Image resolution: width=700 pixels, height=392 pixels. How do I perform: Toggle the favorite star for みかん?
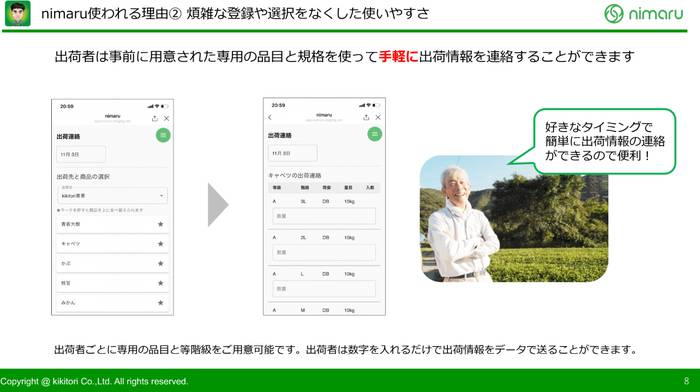coord(161,303)
